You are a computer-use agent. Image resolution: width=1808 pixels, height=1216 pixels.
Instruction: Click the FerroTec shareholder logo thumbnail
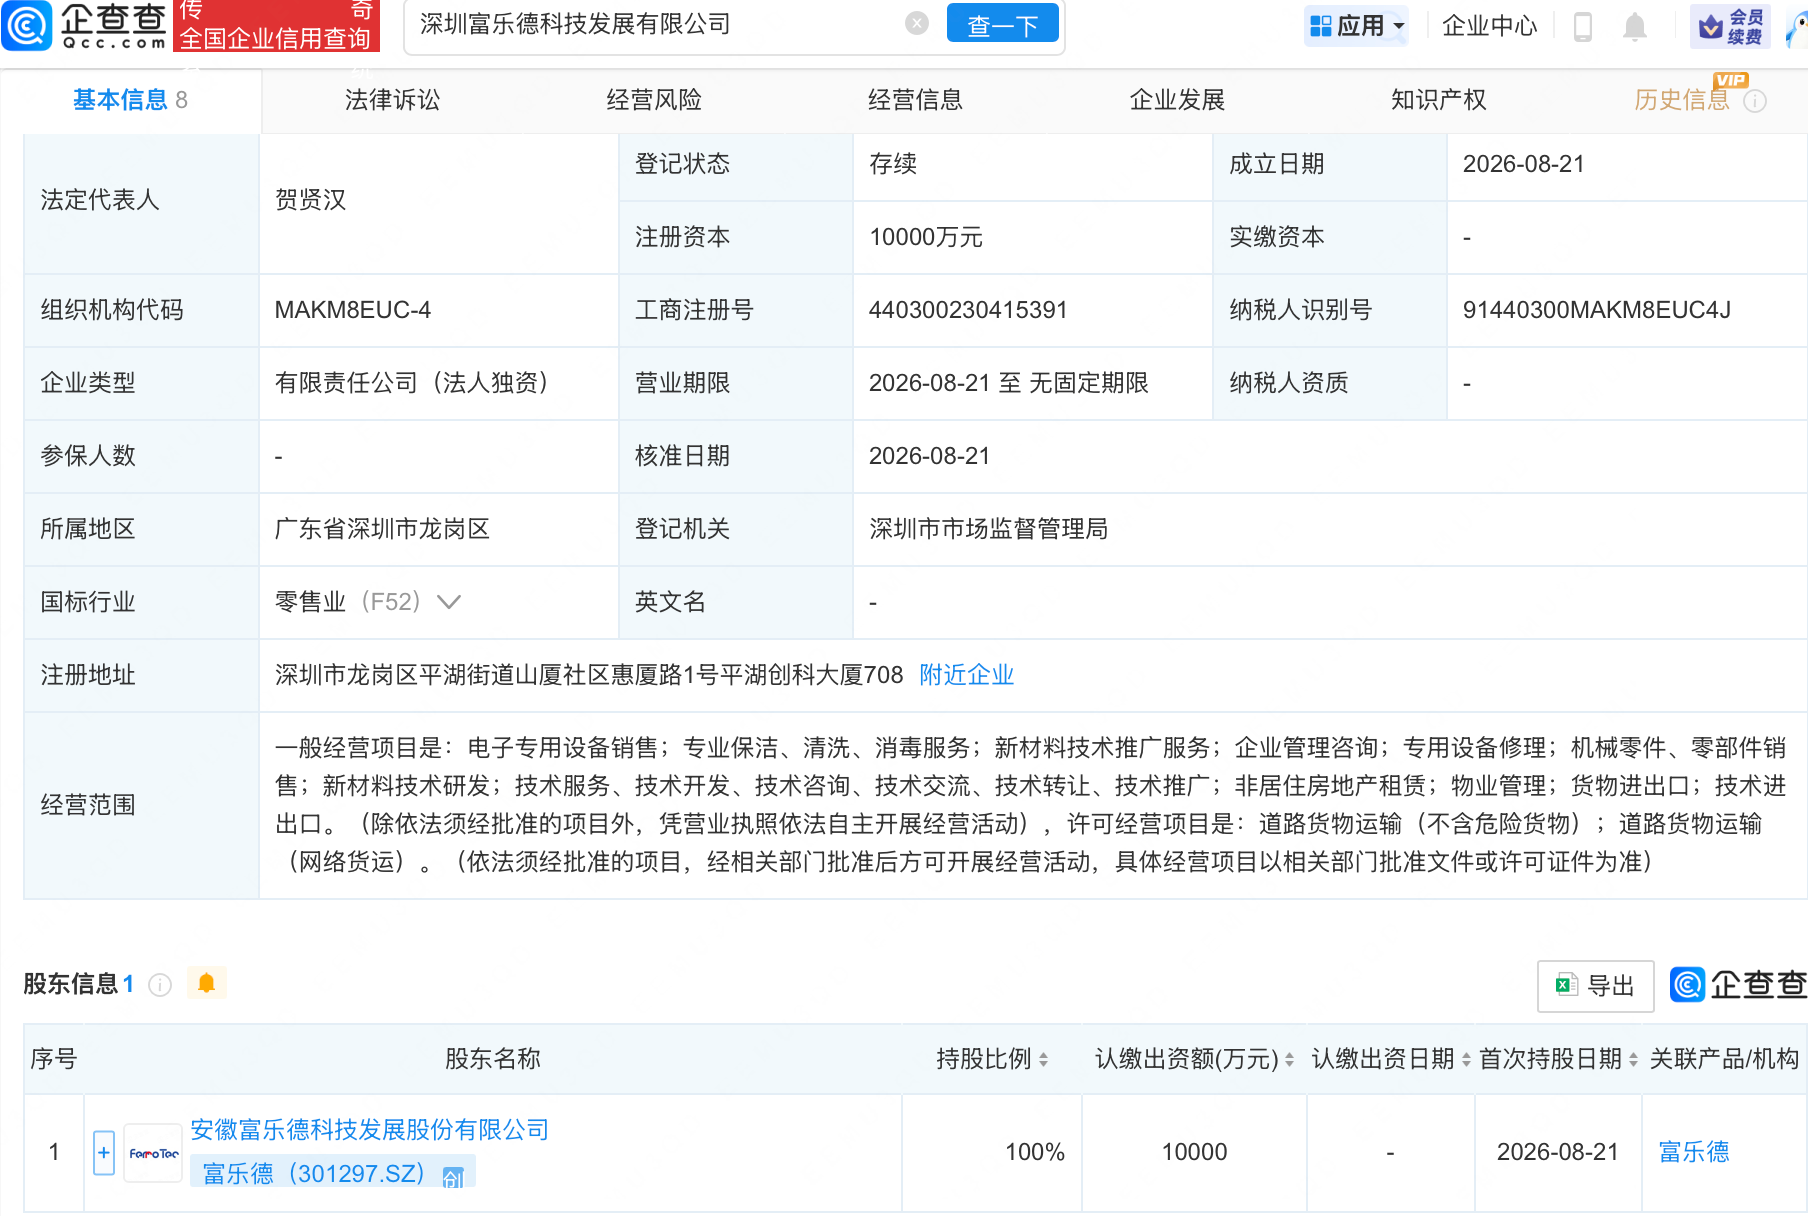tap(154, 1153)
